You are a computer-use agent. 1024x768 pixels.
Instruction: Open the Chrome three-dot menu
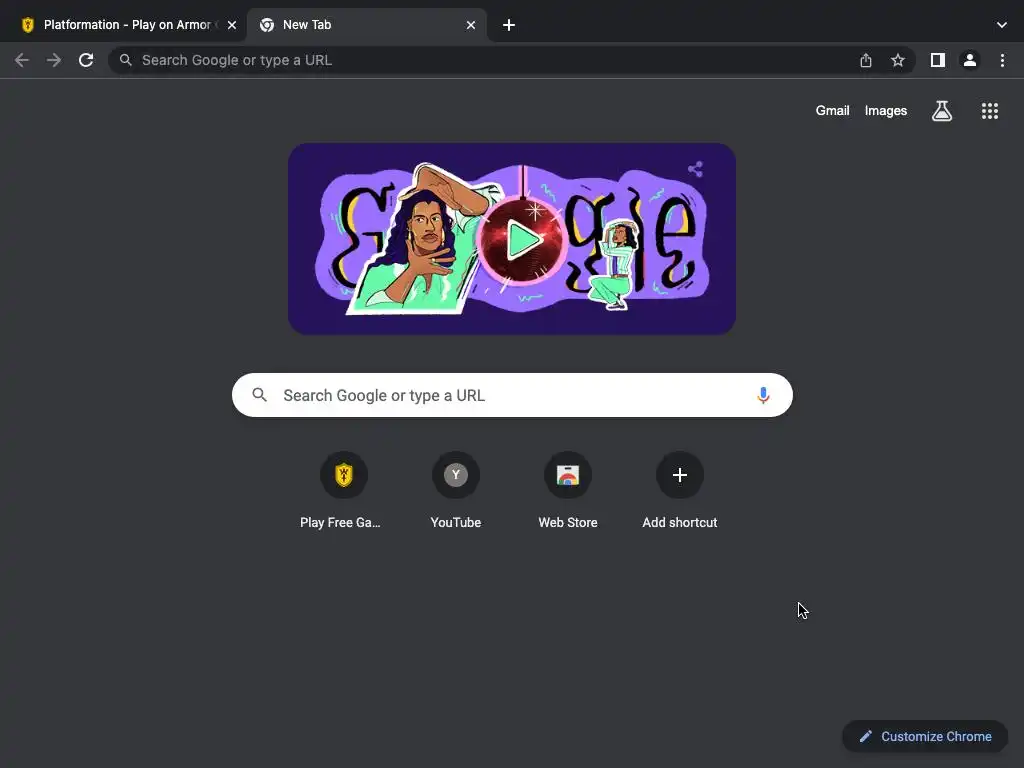(1002, 60)
